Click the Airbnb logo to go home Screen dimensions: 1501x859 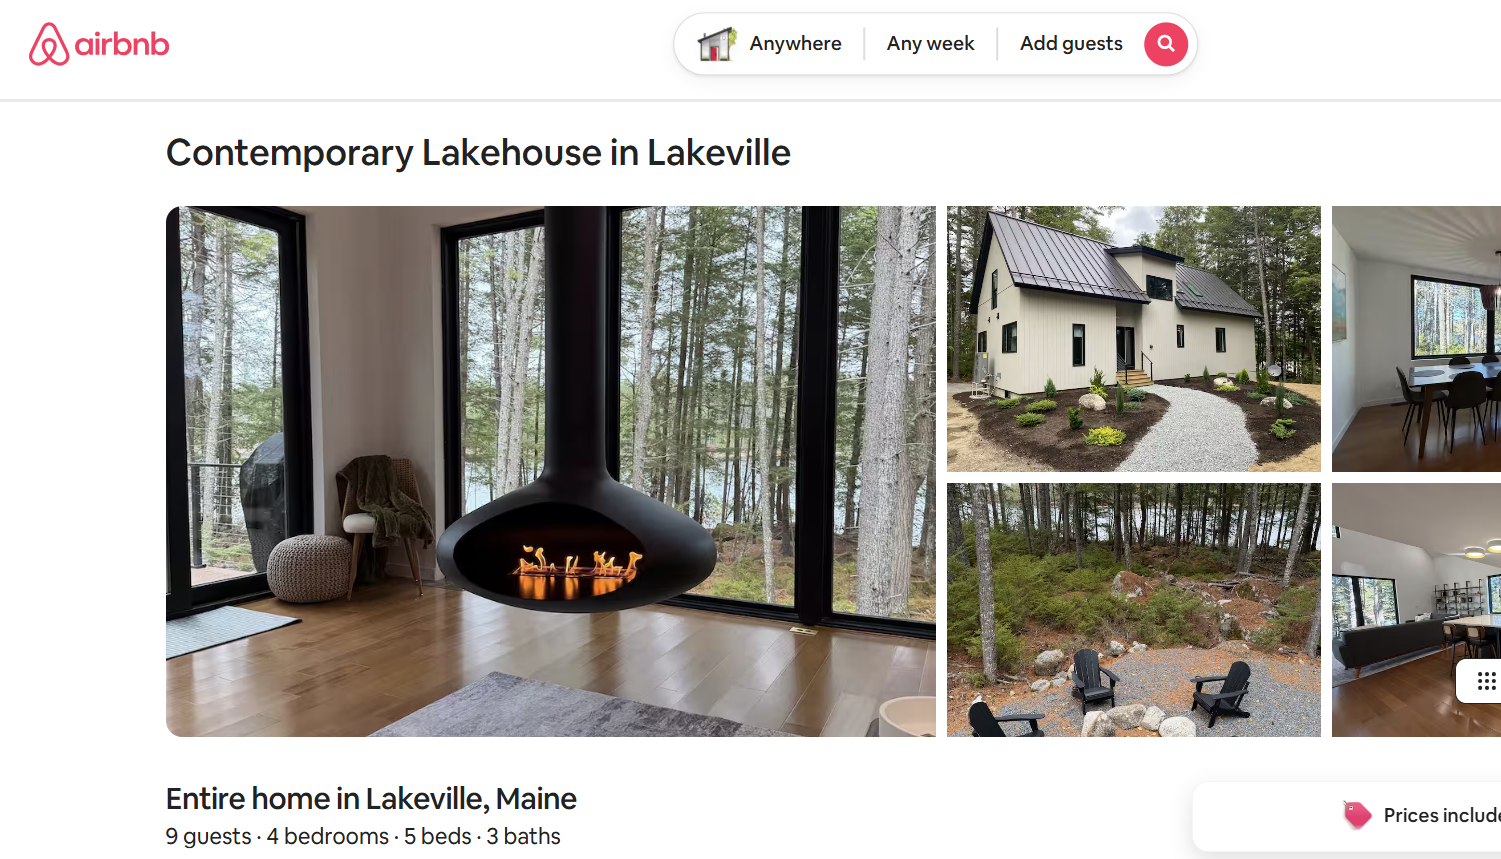99,44
